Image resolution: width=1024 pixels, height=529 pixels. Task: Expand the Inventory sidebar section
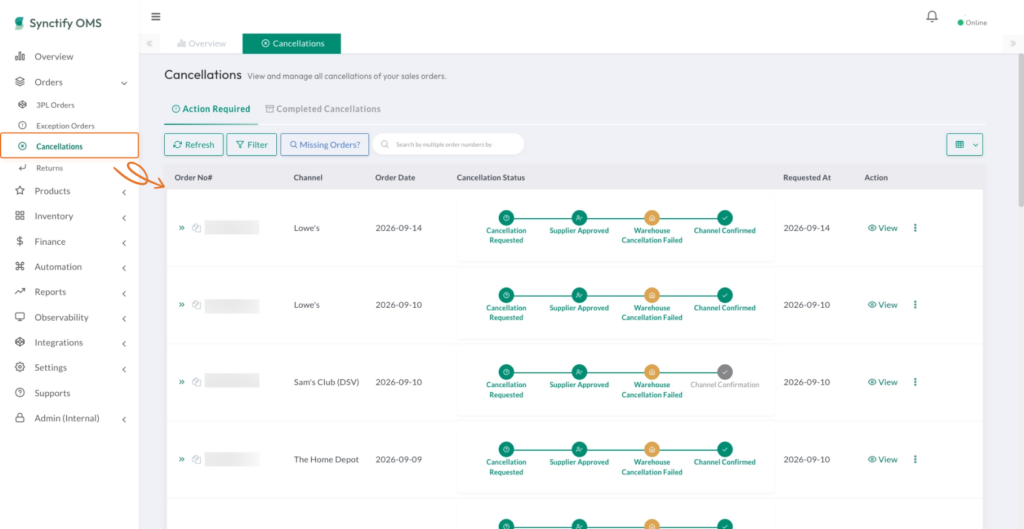(124, 217)
